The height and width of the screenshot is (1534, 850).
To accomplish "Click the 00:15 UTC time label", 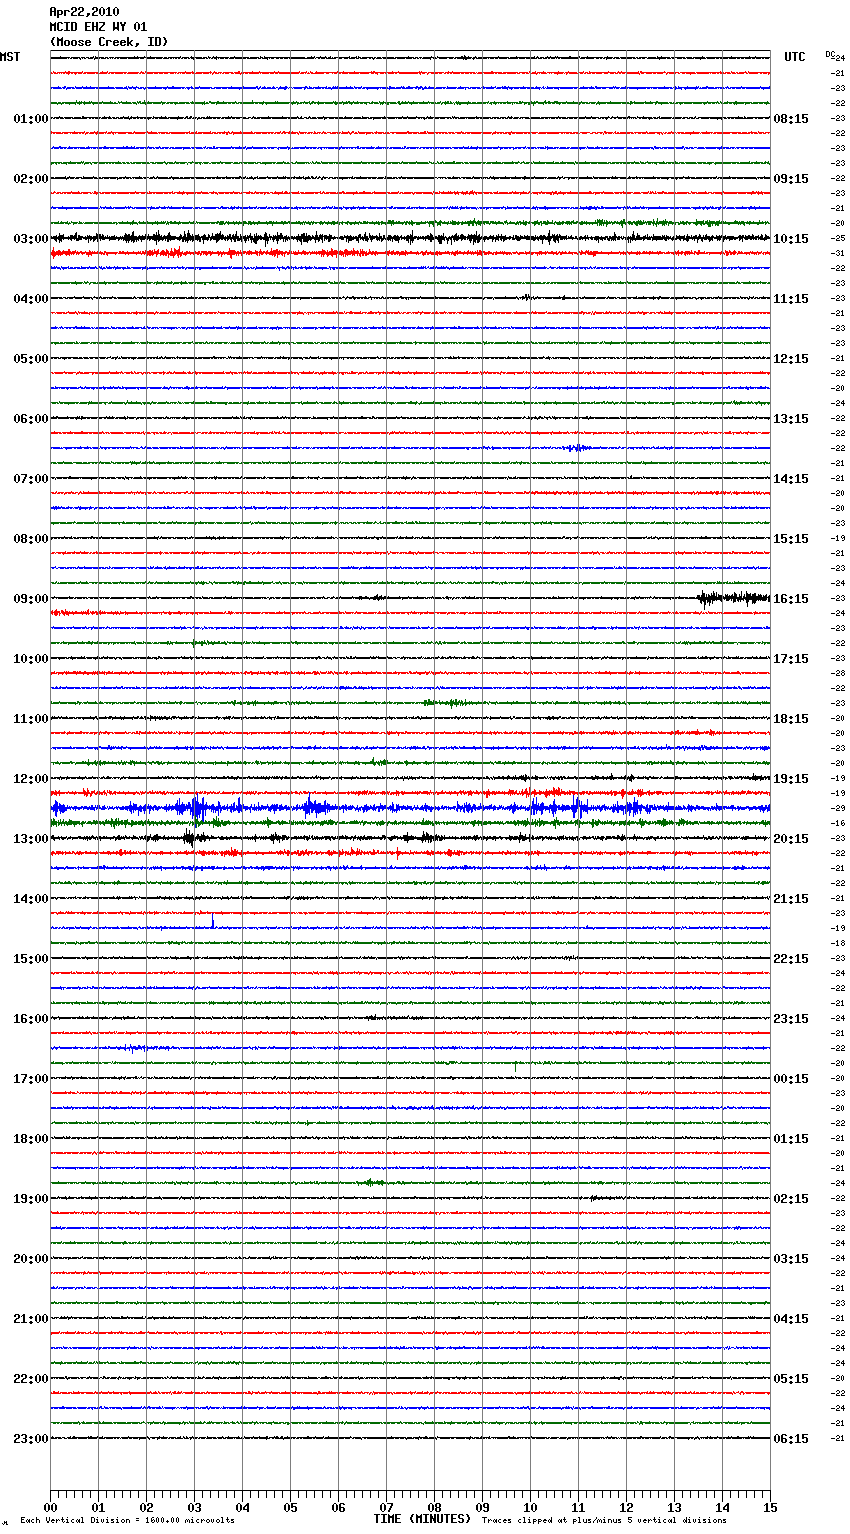I will coord(791,1079).
